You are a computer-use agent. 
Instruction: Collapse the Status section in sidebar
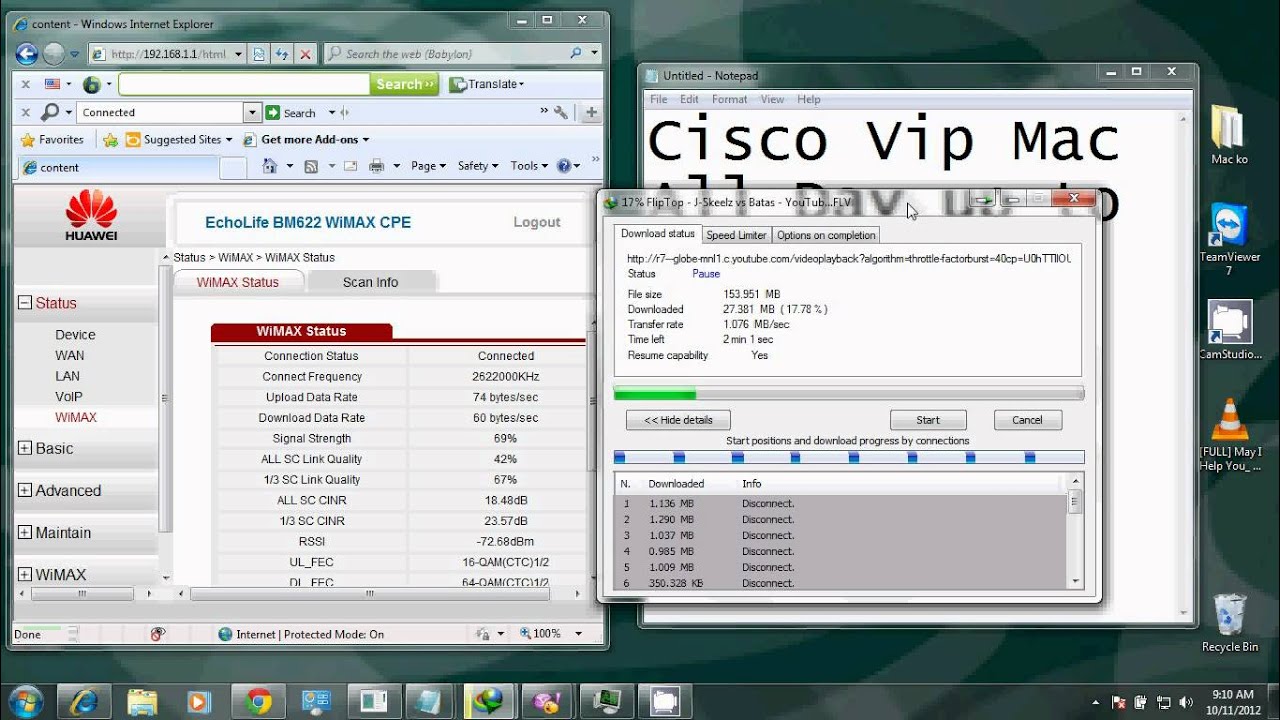coord(25,303)
